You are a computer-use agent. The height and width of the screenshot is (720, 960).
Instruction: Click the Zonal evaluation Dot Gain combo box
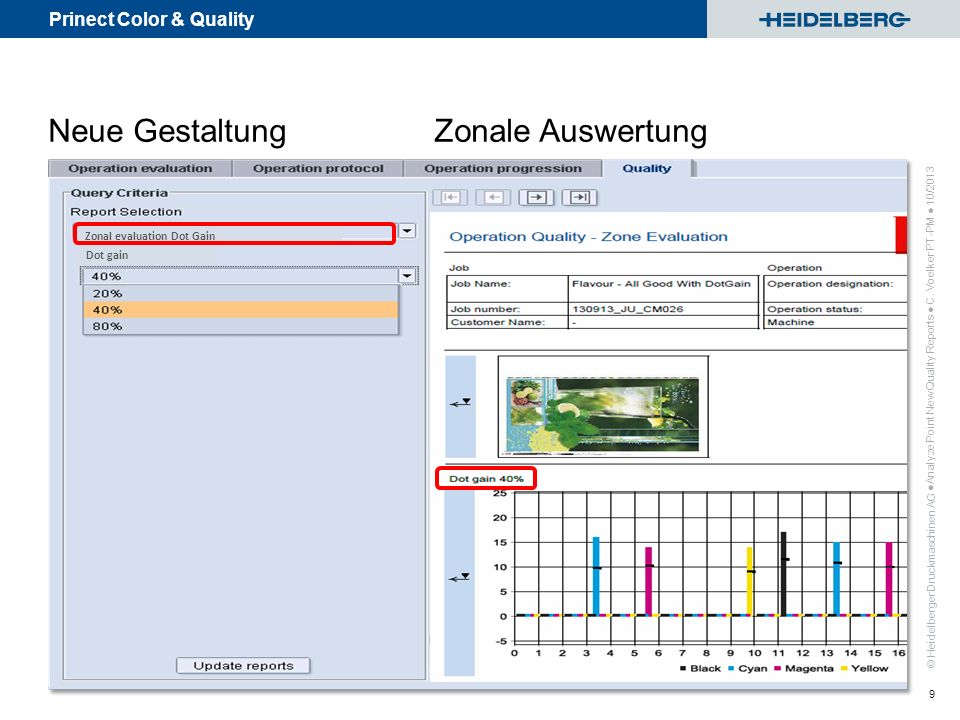pos(234,234)
